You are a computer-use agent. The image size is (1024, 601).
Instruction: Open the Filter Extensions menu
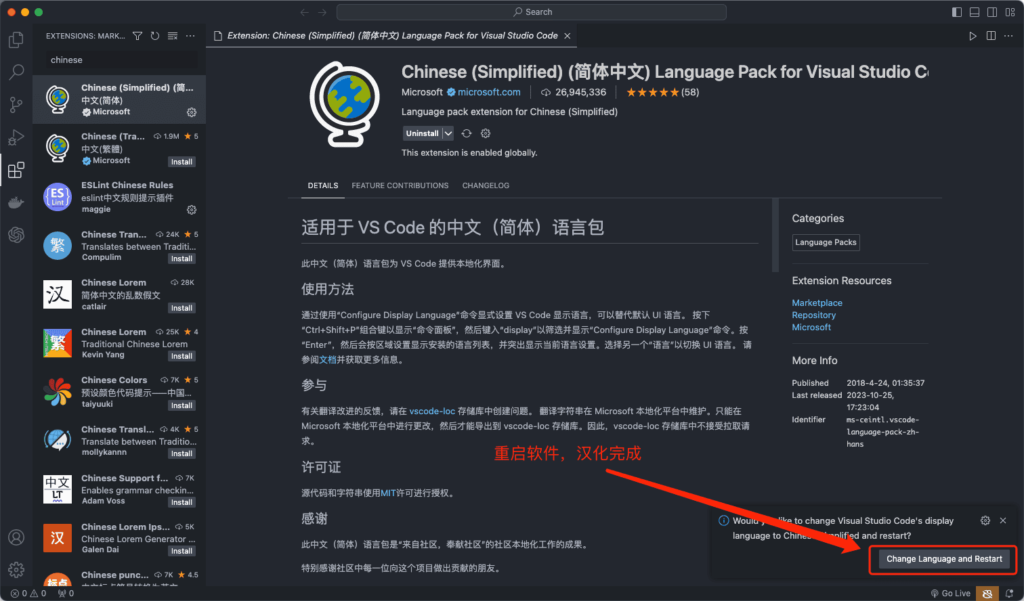[x=138, y=35]
